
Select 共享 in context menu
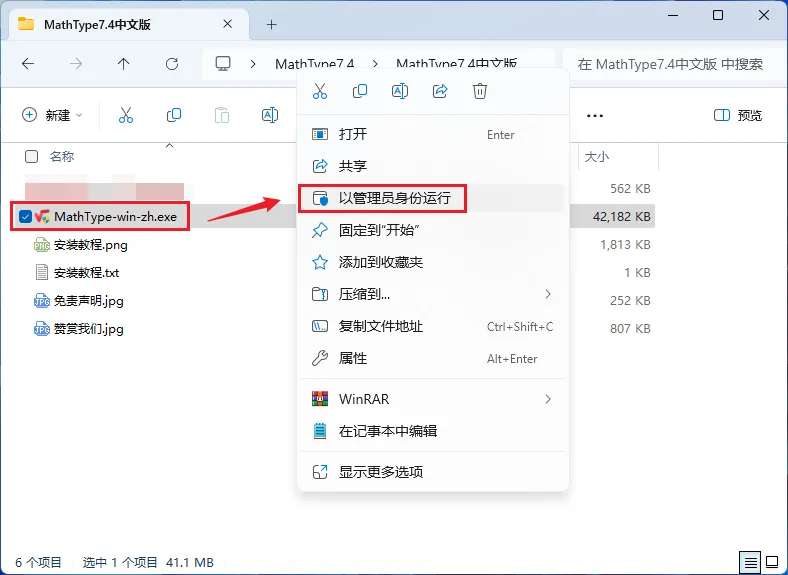(x=432, y=166)
